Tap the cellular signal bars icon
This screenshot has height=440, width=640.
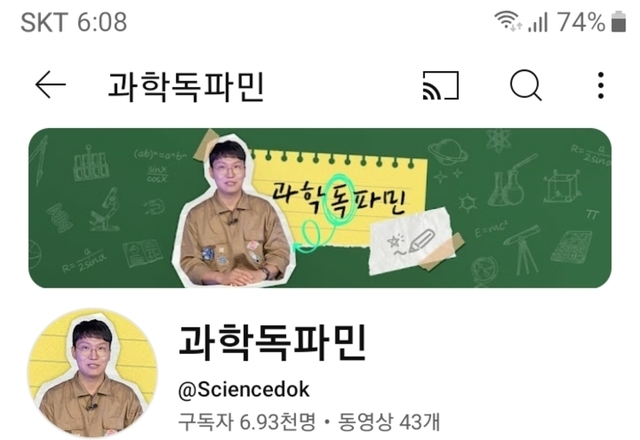[x=538, y=22]
